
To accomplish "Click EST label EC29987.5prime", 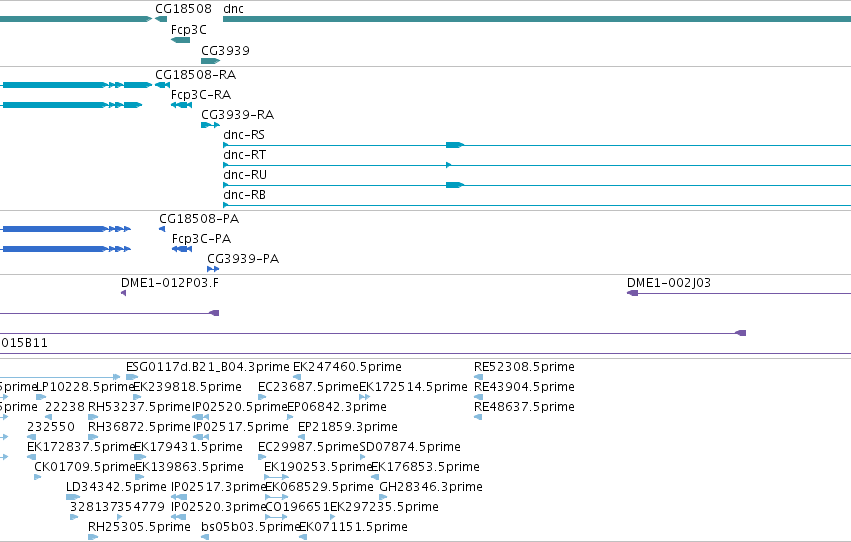I will tap(308, 447).
